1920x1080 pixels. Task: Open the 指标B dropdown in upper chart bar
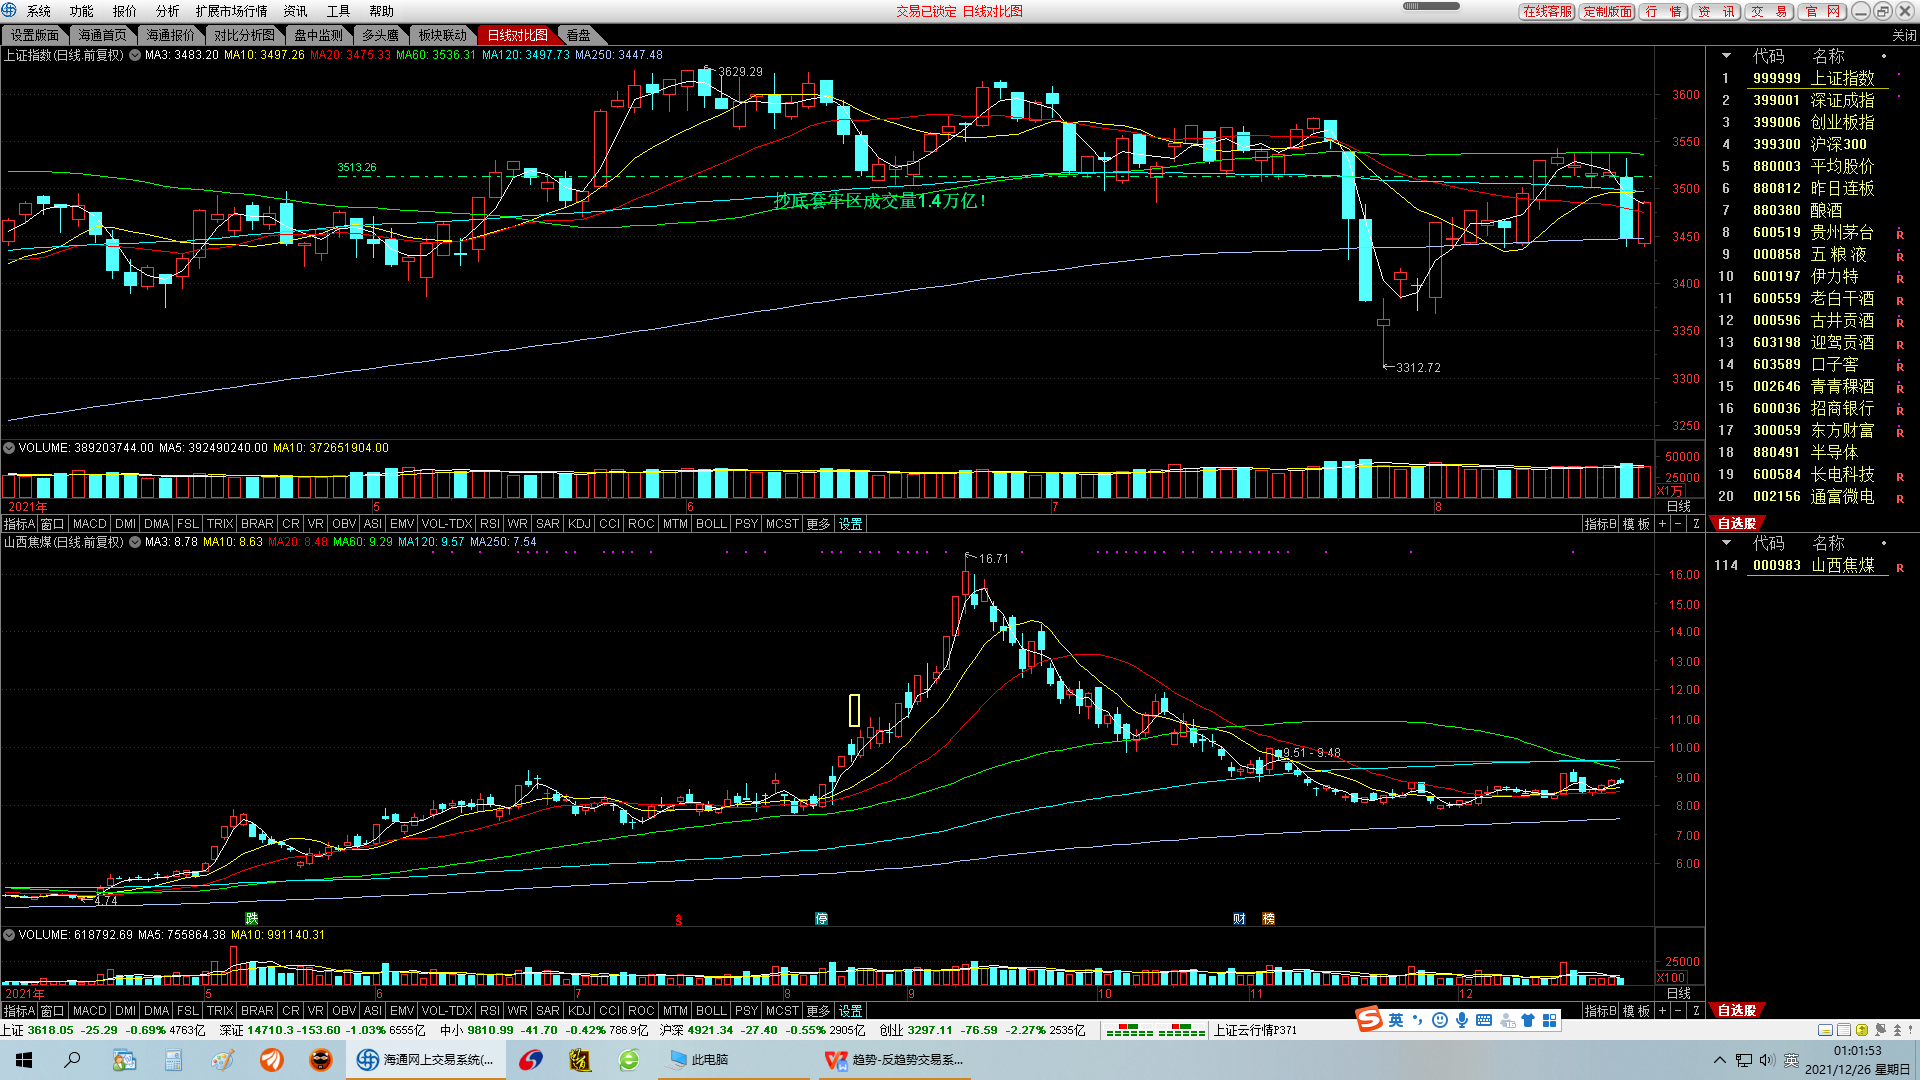tap(1600, 524)
